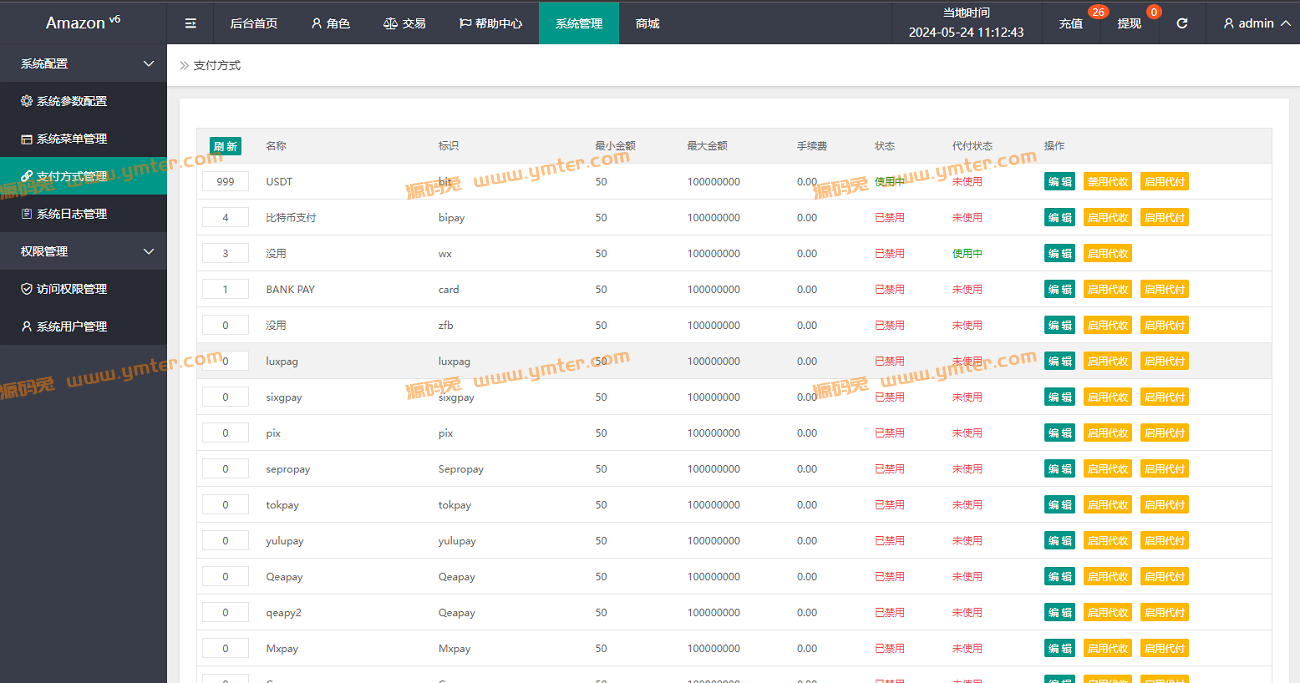Click 启用代收 in the wx row
This screenshot has height=683, width=1300.
coord(1108,254)
